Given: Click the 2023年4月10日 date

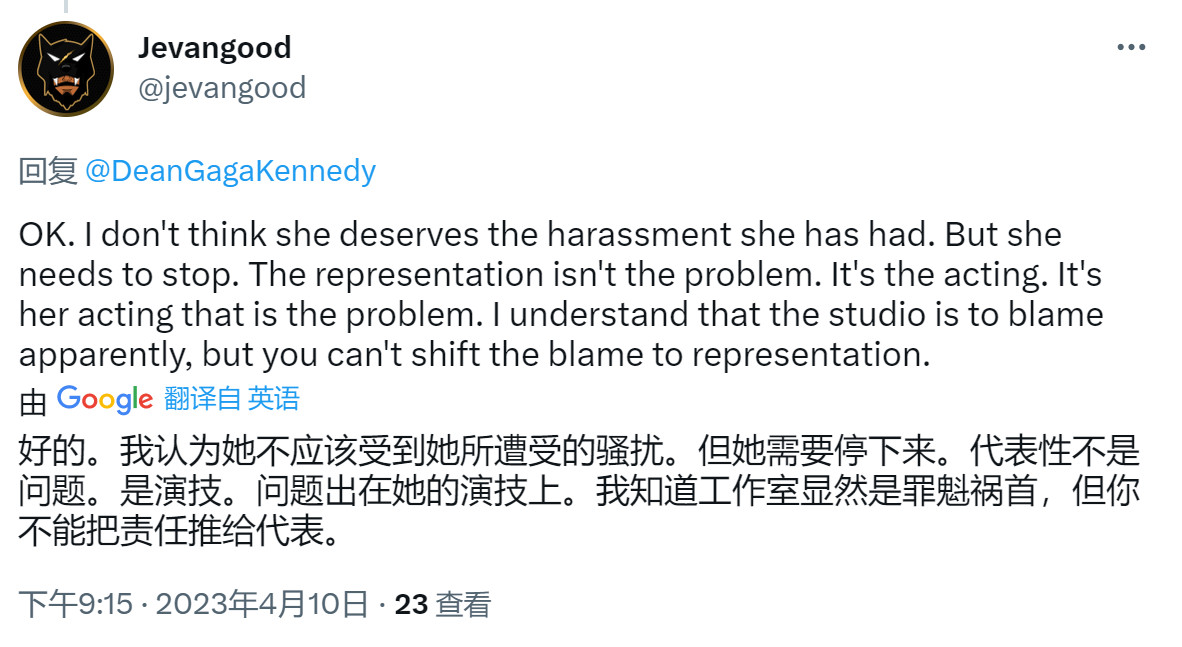Looking at the screenshot, I should pos(262,604).
